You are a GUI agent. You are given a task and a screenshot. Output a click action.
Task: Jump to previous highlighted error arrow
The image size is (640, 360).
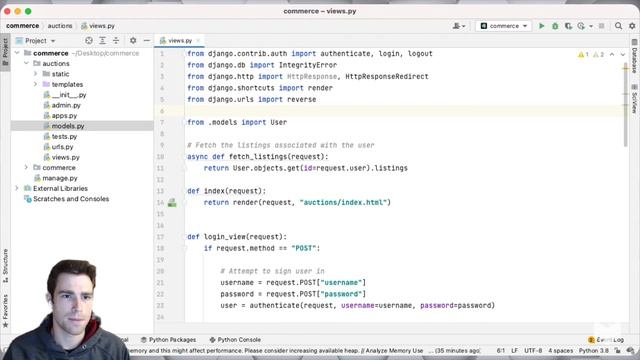[612, 54]
